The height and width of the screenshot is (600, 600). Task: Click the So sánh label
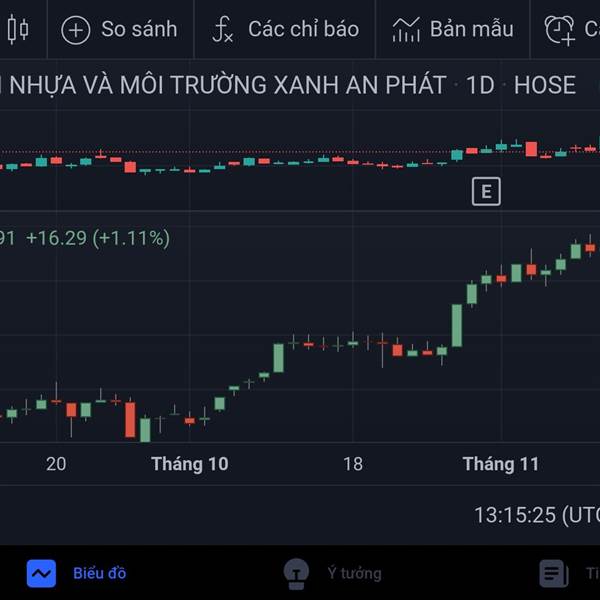[x=139, y=29]
